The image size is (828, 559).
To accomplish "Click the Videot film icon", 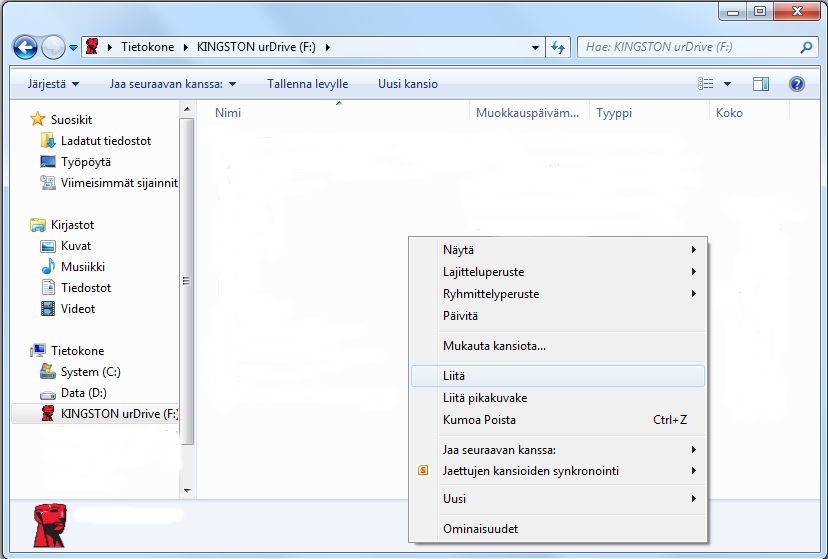I will click(48, 308).
